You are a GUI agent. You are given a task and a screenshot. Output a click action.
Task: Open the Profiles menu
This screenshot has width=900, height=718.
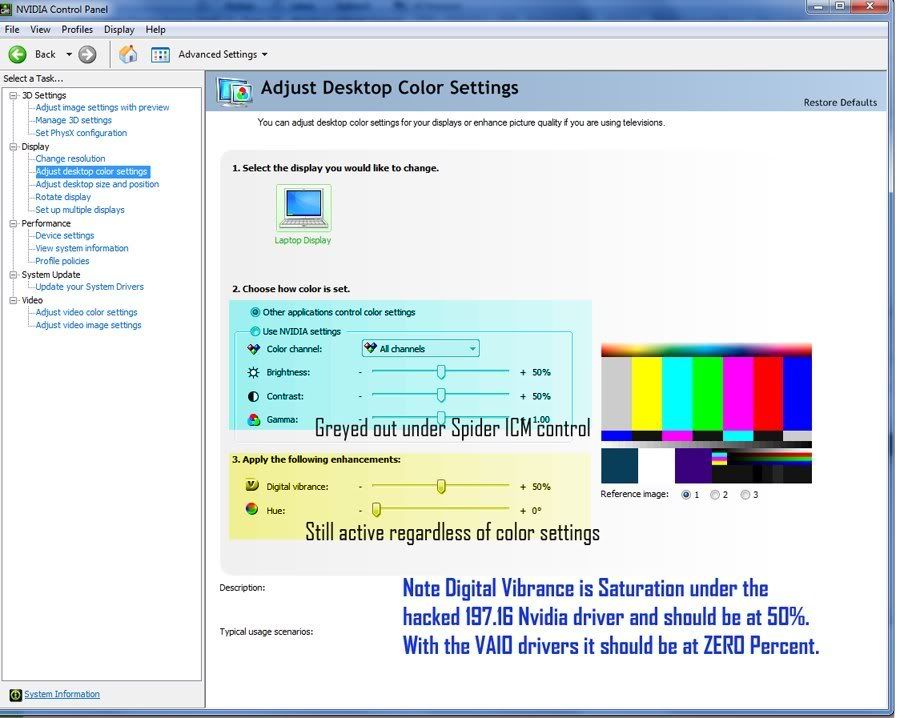tap(77, 29)
